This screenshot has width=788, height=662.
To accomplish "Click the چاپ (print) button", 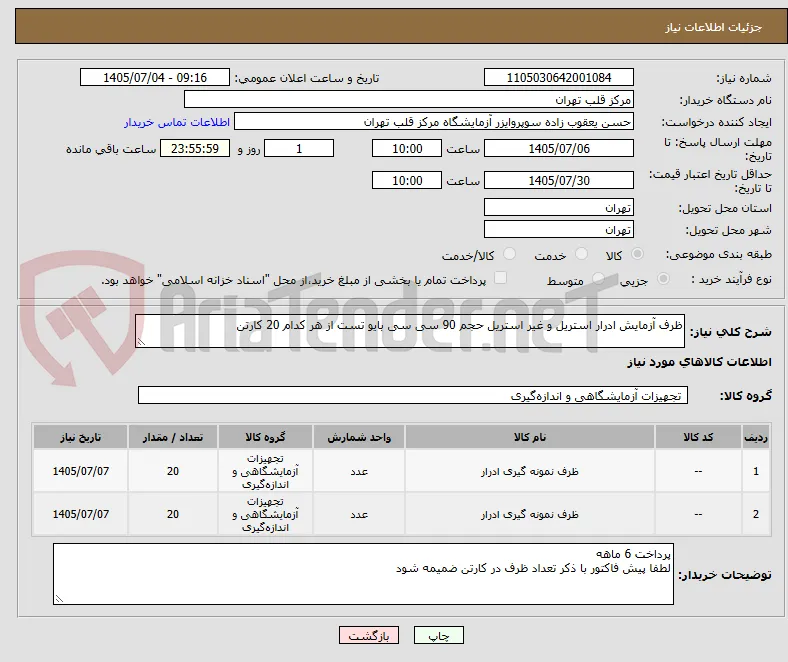I will [x=438, y=635].
